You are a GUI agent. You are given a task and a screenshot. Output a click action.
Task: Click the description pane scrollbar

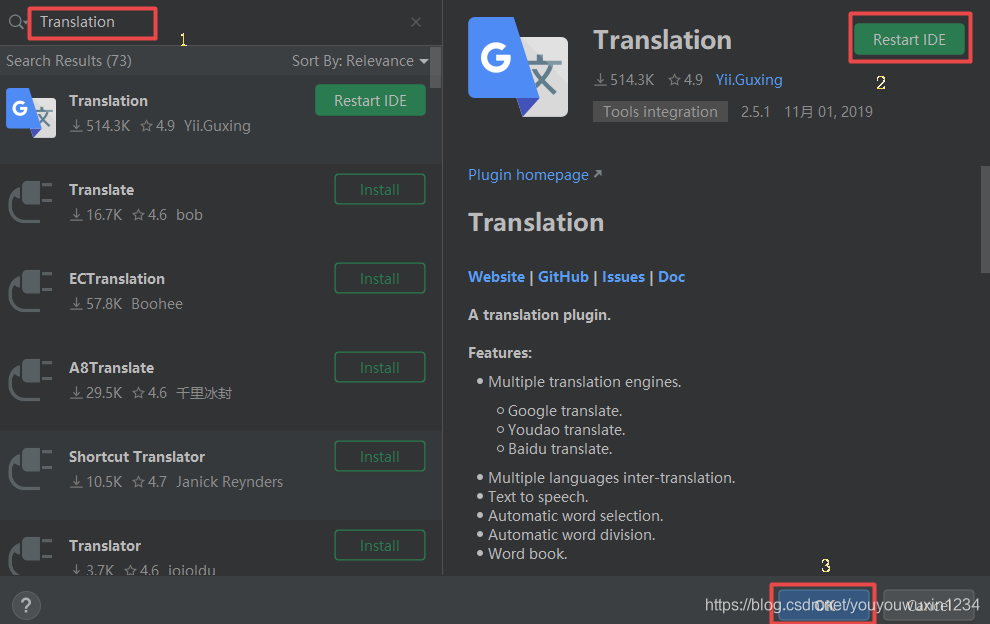985,219
